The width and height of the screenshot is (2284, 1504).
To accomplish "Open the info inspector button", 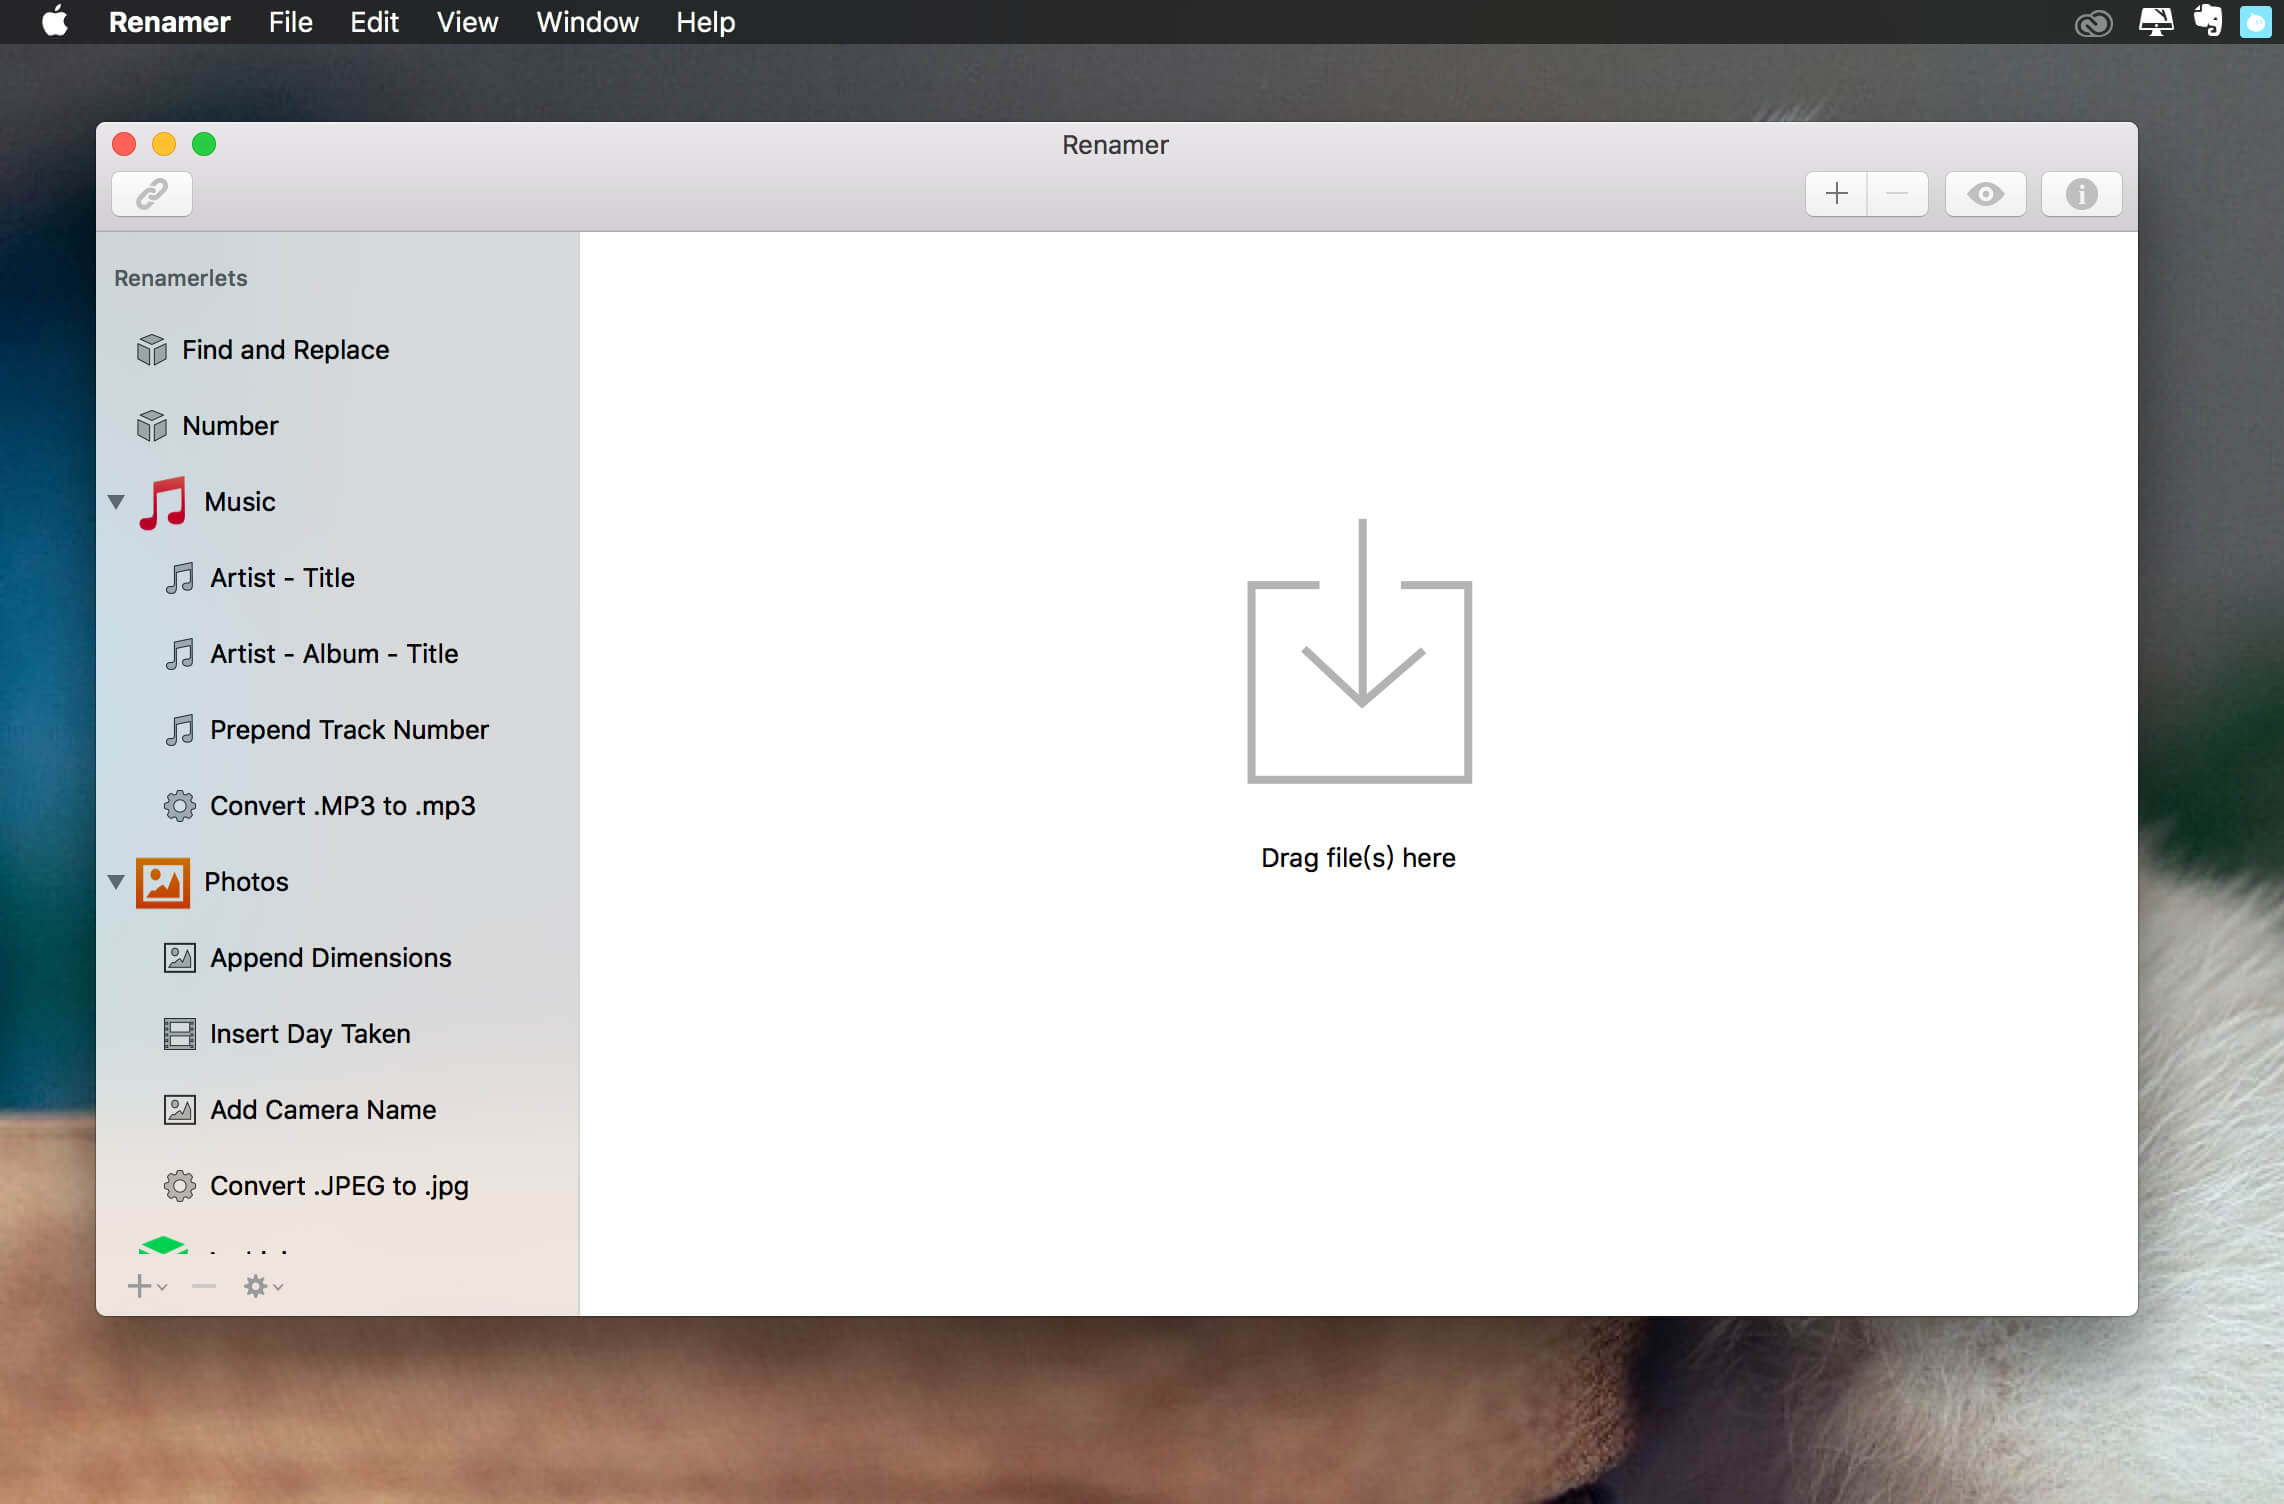I will [x=2082, y=194].
